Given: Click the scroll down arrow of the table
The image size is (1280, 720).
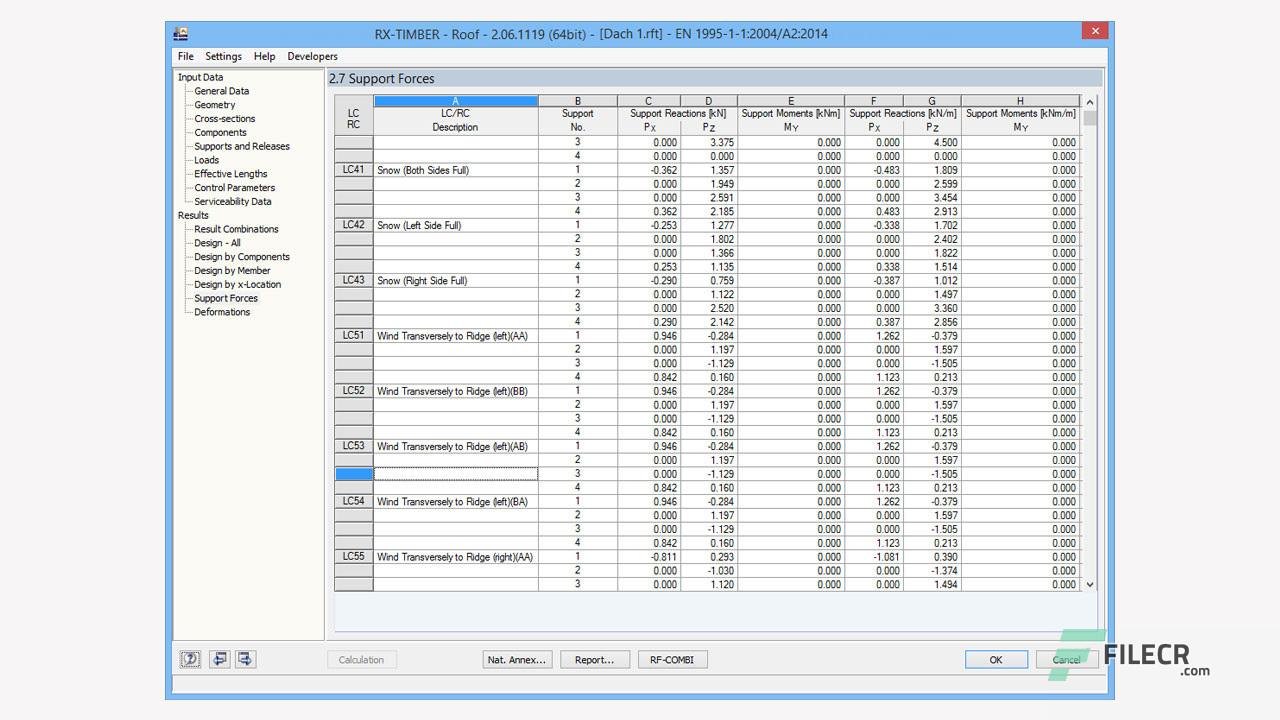Looking at the screenshot, I should [1090, 584].
